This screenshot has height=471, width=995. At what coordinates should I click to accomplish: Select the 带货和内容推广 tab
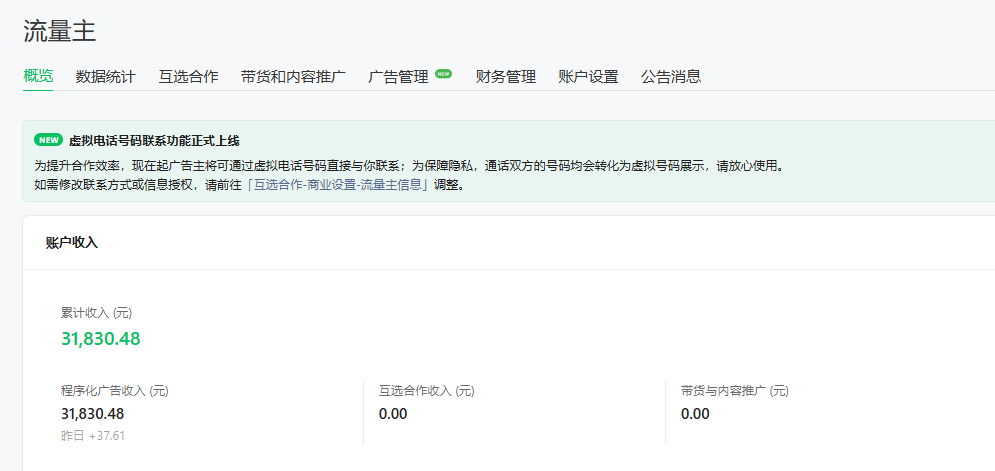293,76
